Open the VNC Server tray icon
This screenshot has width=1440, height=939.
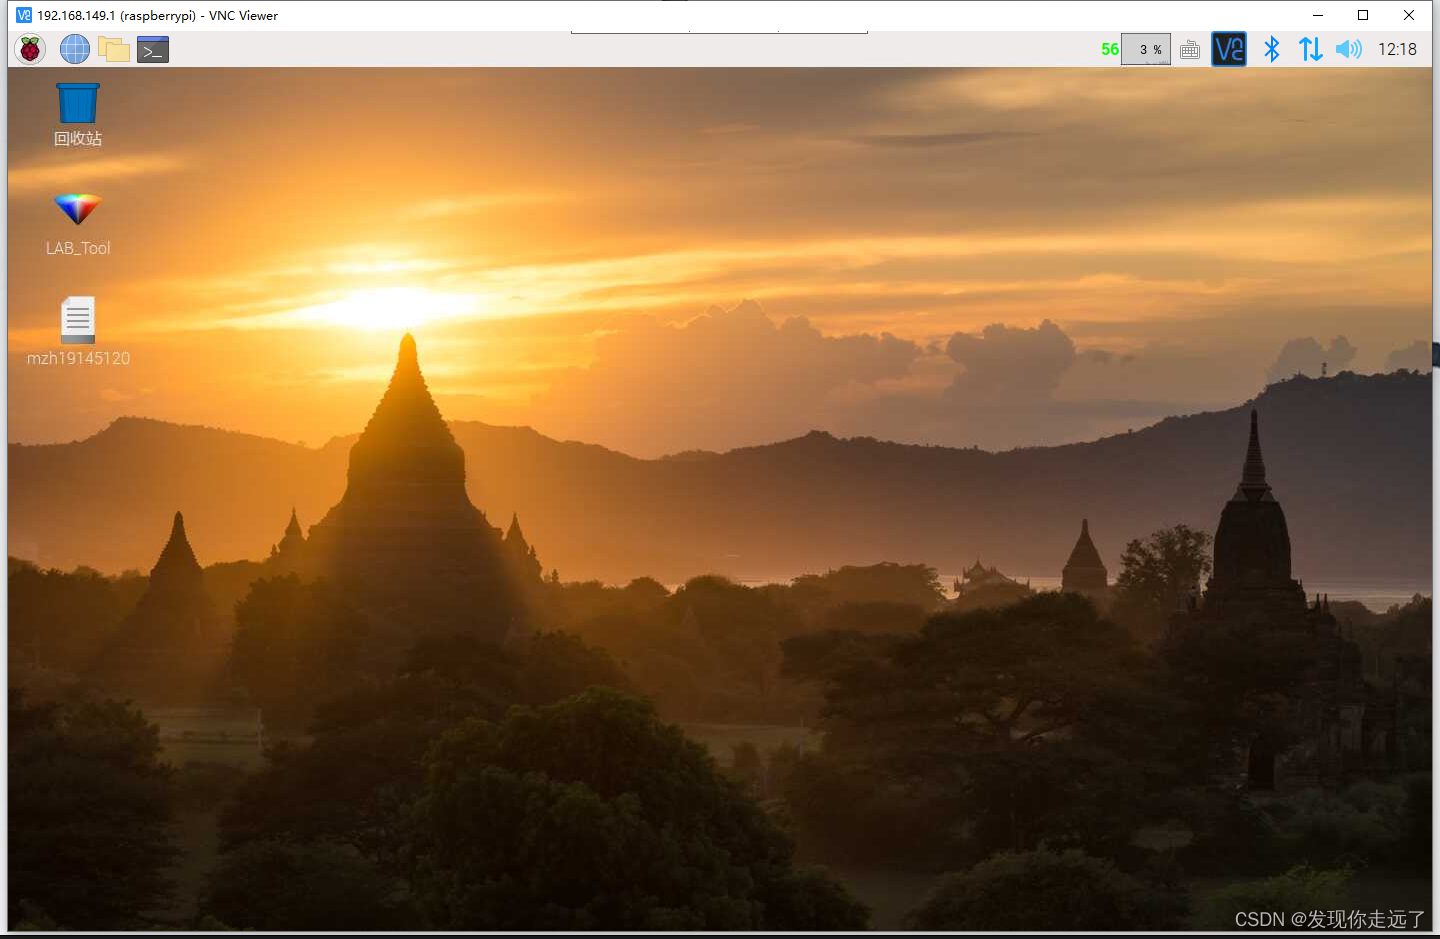(1229, 49)
